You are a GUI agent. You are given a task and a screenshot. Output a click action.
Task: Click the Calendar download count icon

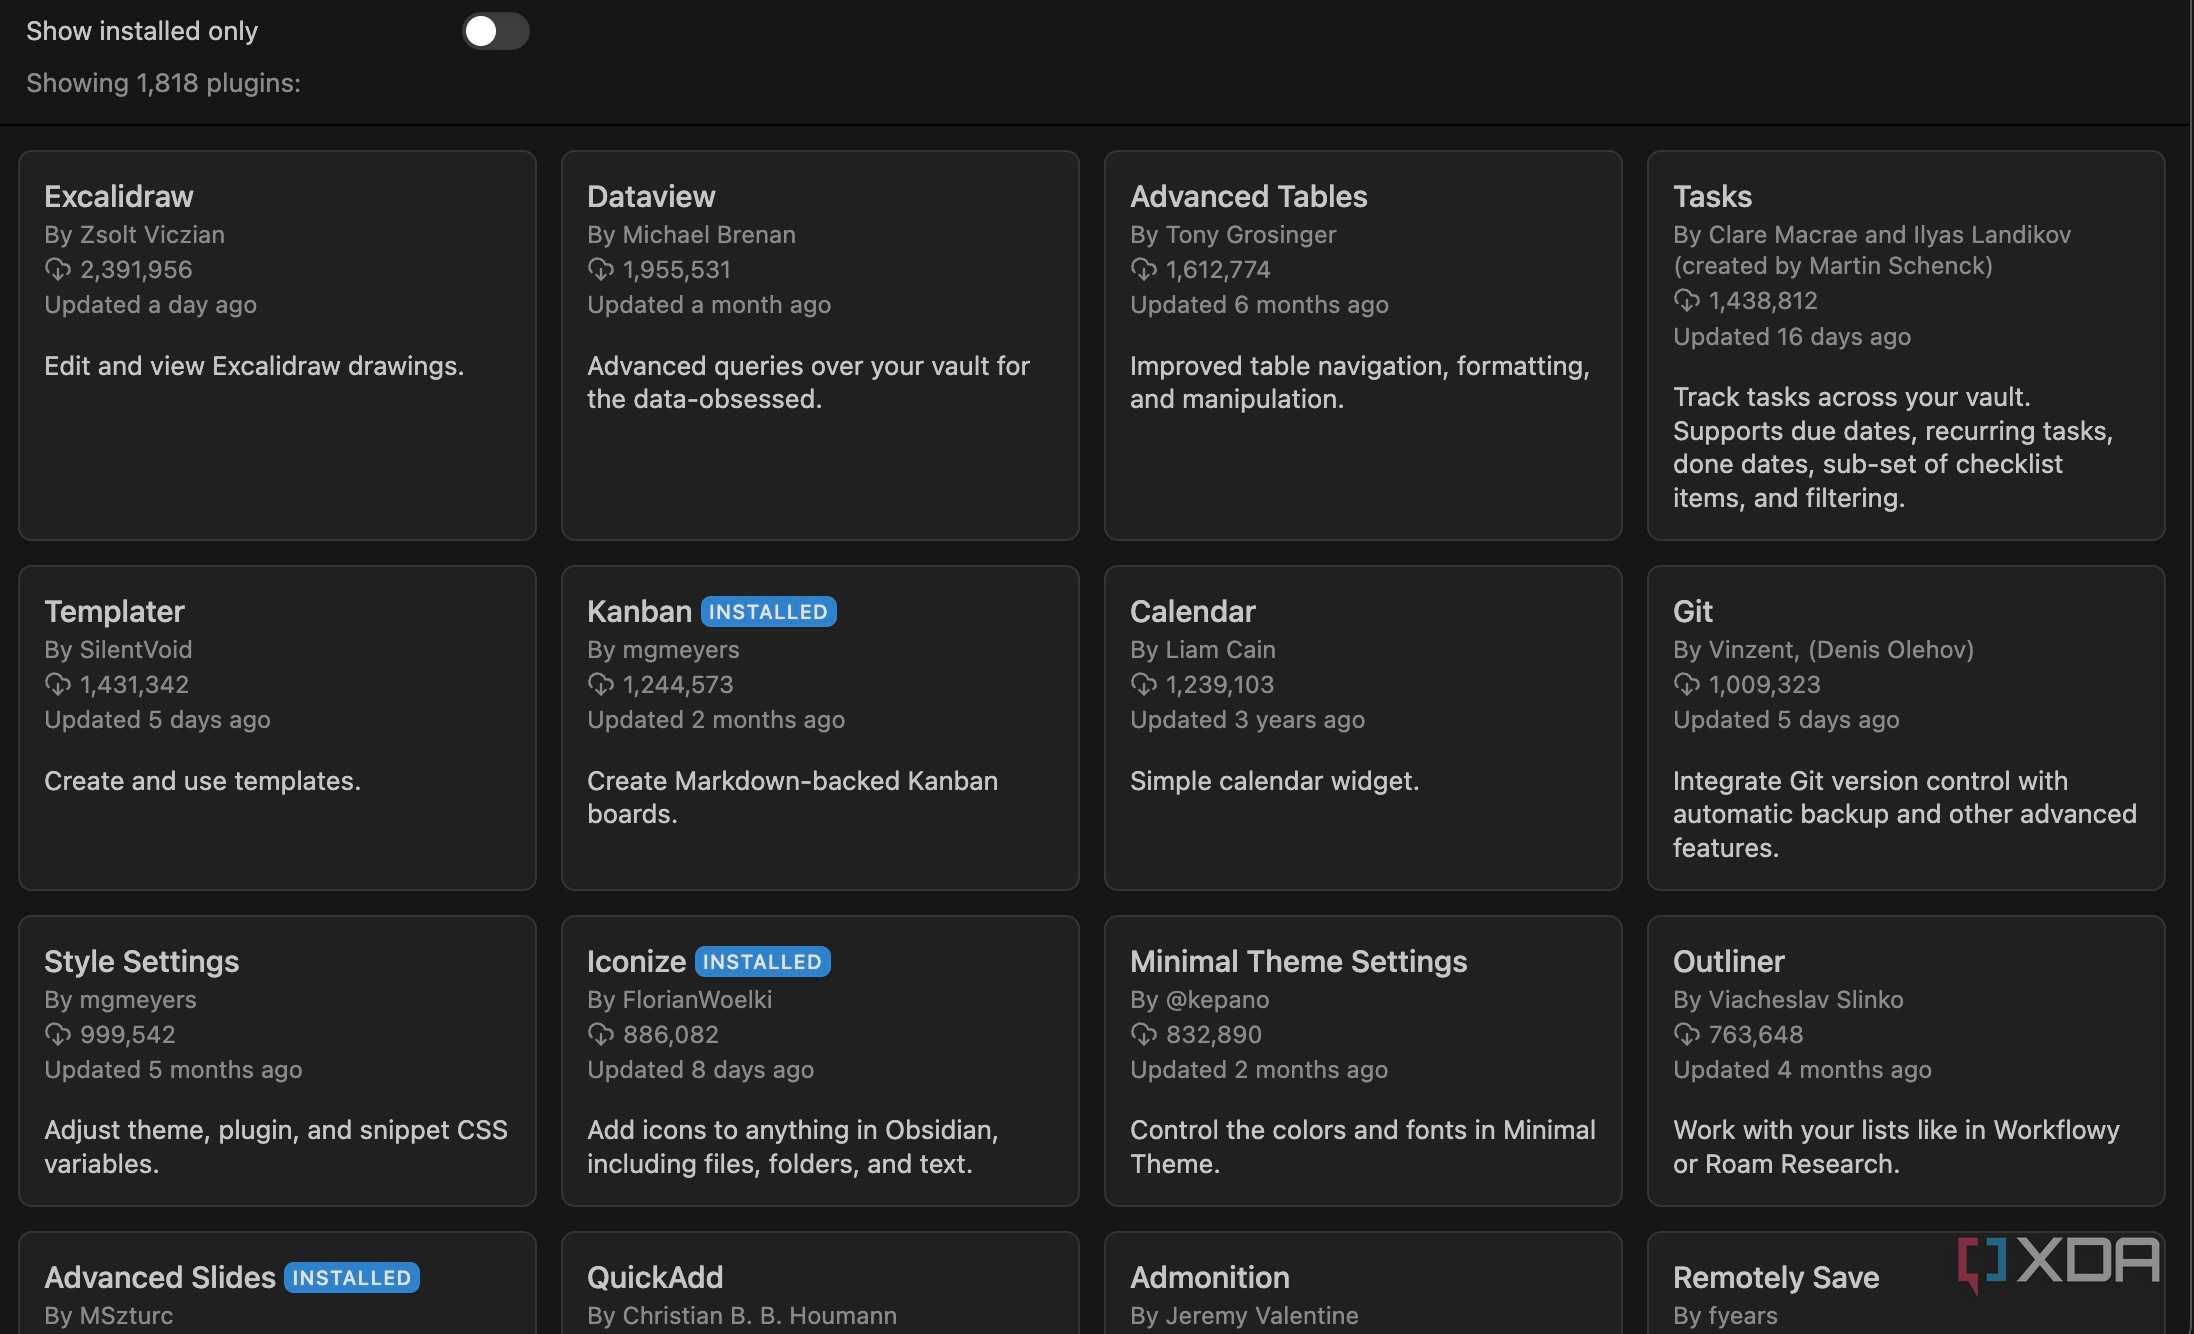1144,685
